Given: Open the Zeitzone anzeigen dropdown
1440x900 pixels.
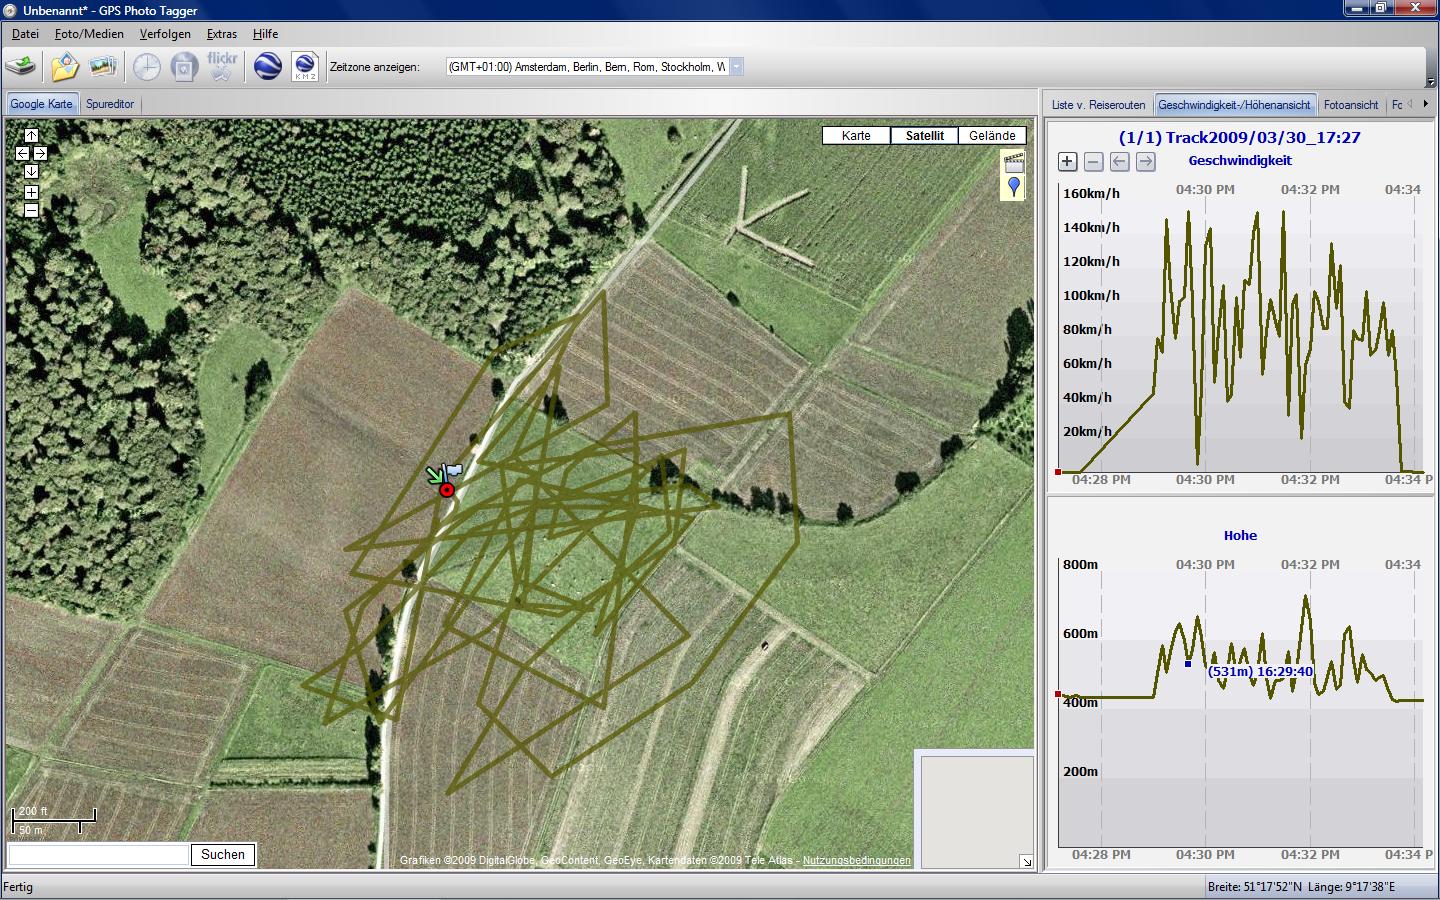Looking at the screenshot, I should pyautogui.click(x=736, y=67).
